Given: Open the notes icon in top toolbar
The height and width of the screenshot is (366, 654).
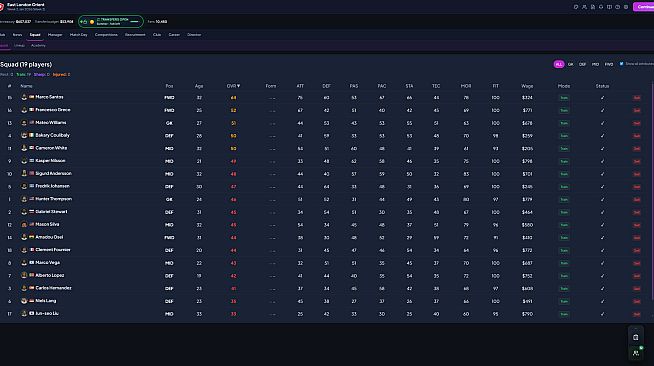Looking at the screenshot, I should pyautogui.click(x=576, y=7).
